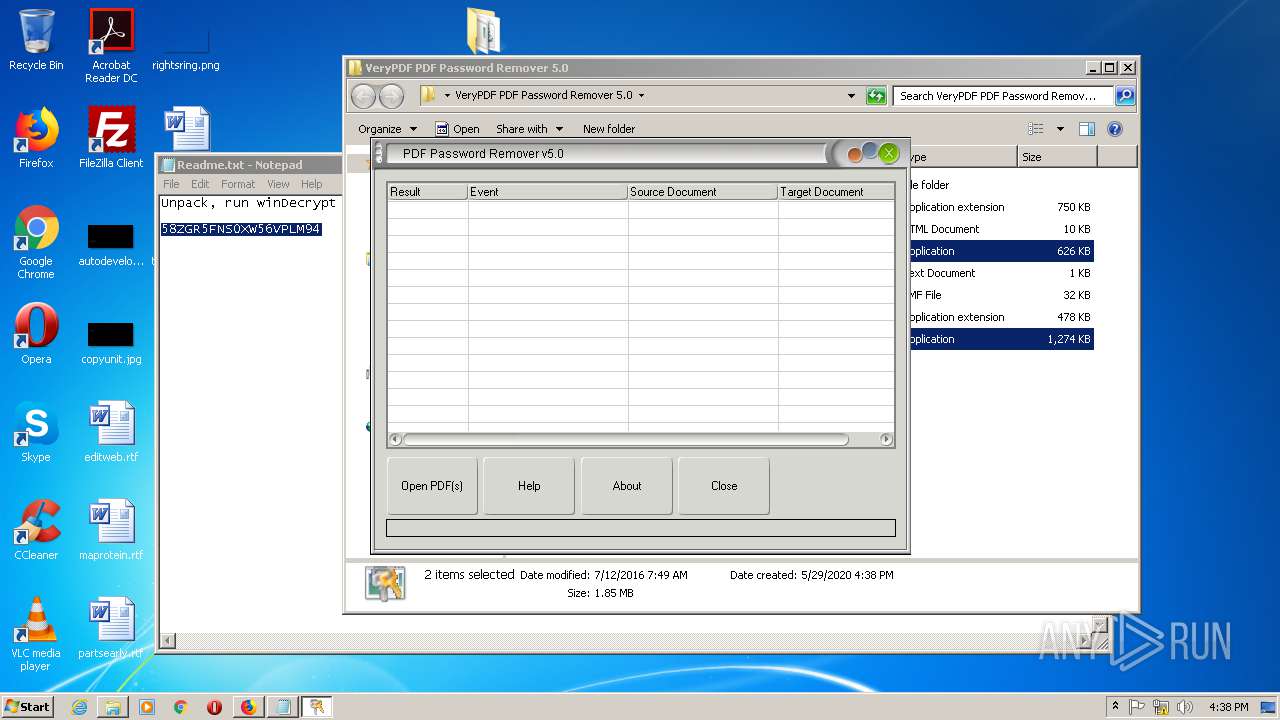Select maprotein.rtf desktop file

click(111, 530)
